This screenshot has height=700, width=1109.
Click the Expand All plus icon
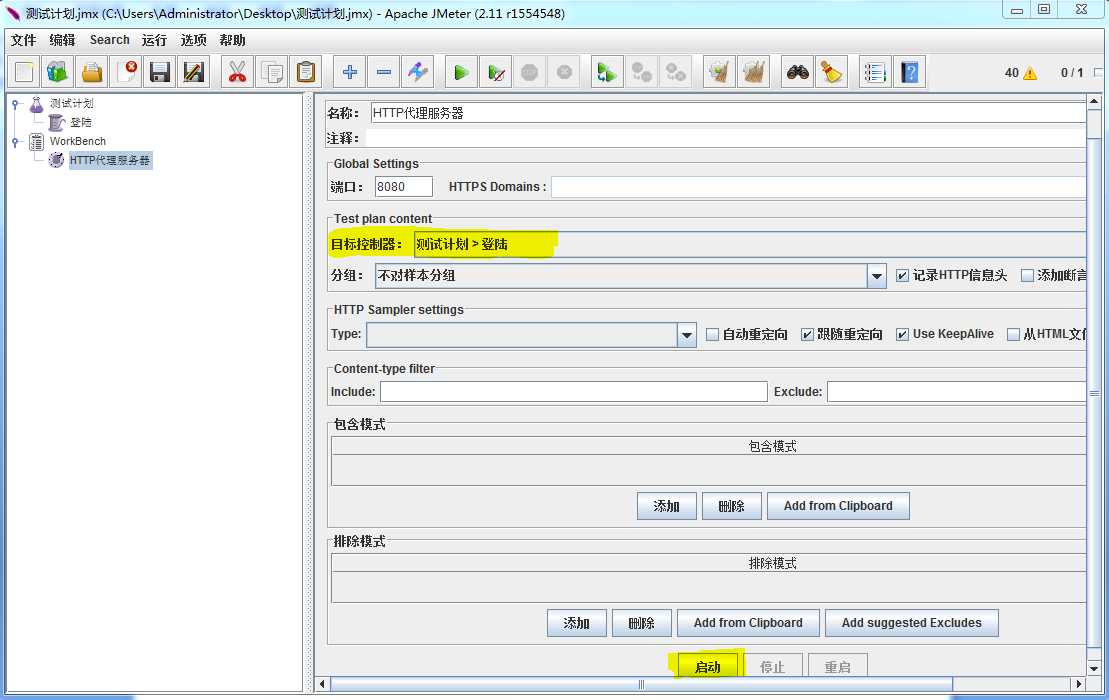click(x=349, y=72)
